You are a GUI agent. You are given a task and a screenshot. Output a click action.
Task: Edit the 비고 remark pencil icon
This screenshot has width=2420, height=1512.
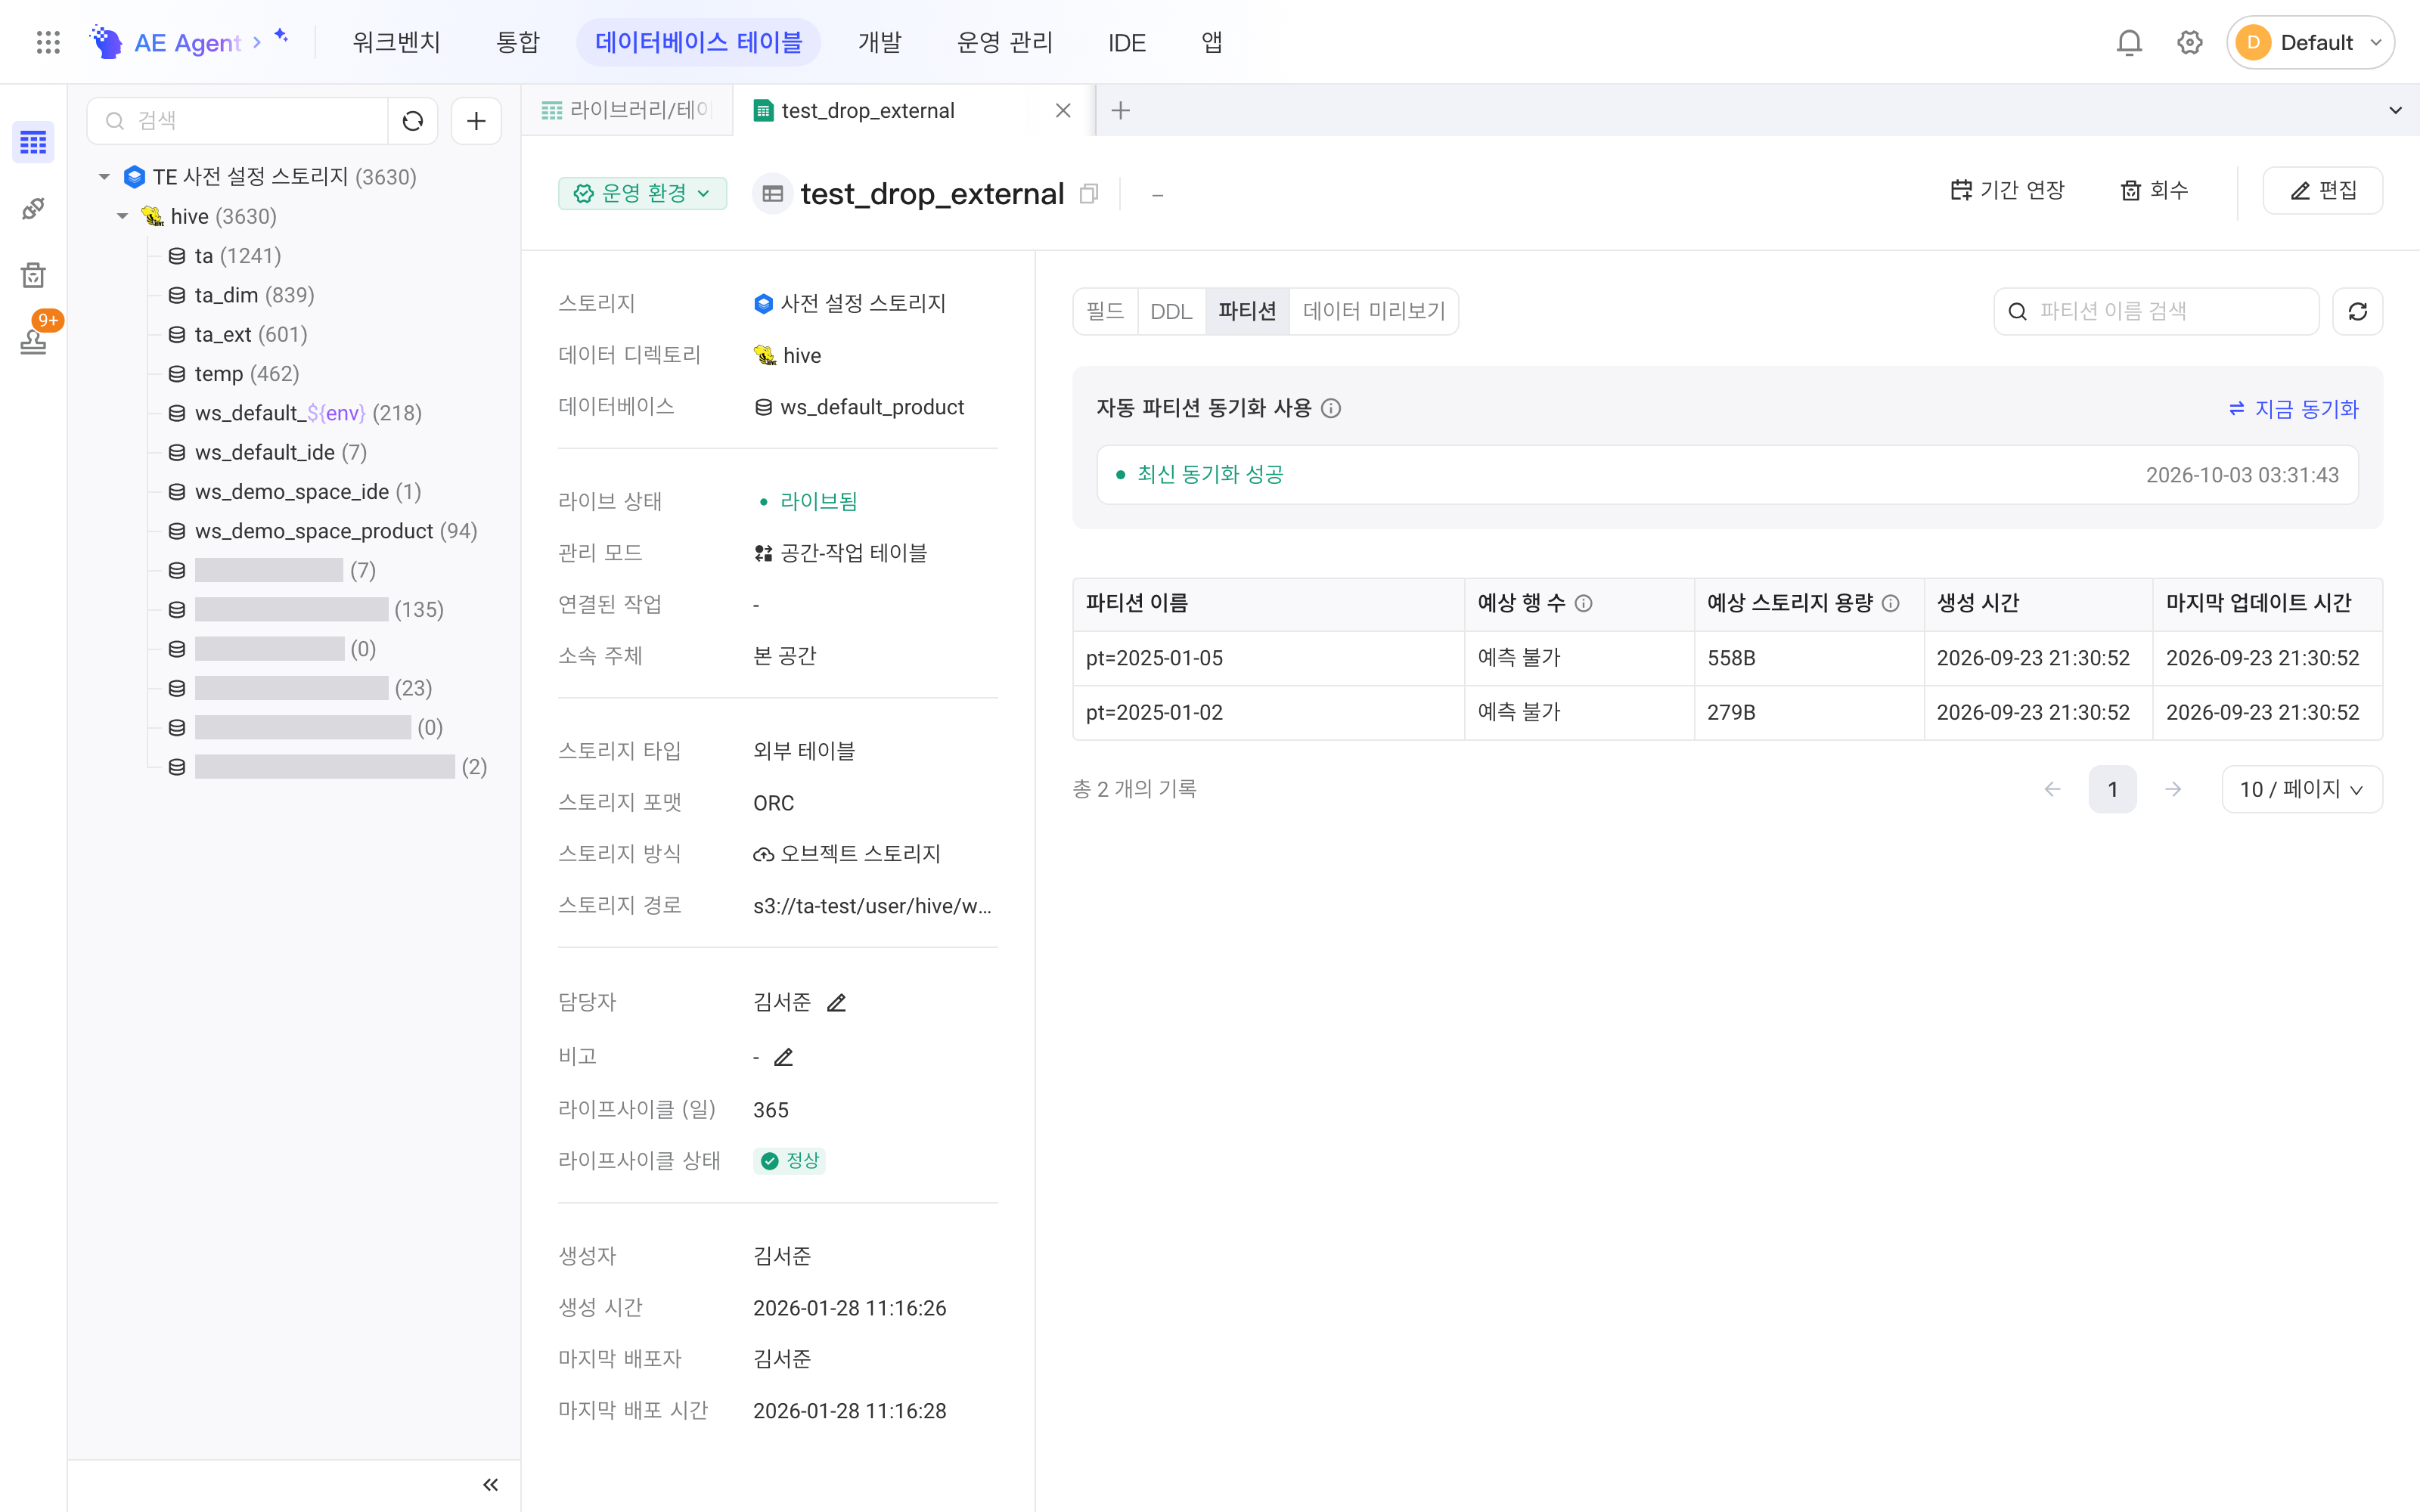point(784,1057)
